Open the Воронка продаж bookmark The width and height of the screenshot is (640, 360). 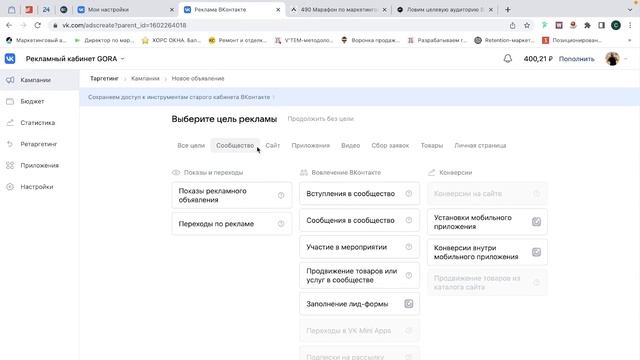[x=370, y=40]
